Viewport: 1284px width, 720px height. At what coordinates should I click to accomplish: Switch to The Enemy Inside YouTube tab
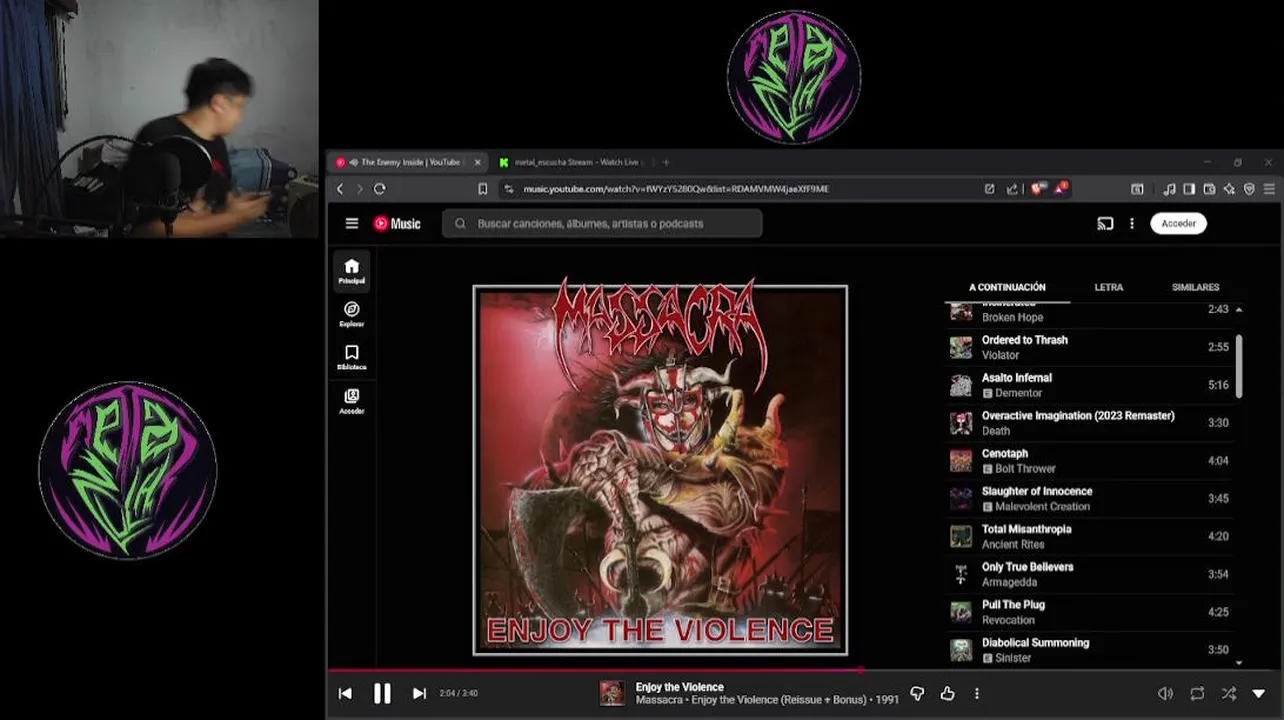tap(408, 162)
